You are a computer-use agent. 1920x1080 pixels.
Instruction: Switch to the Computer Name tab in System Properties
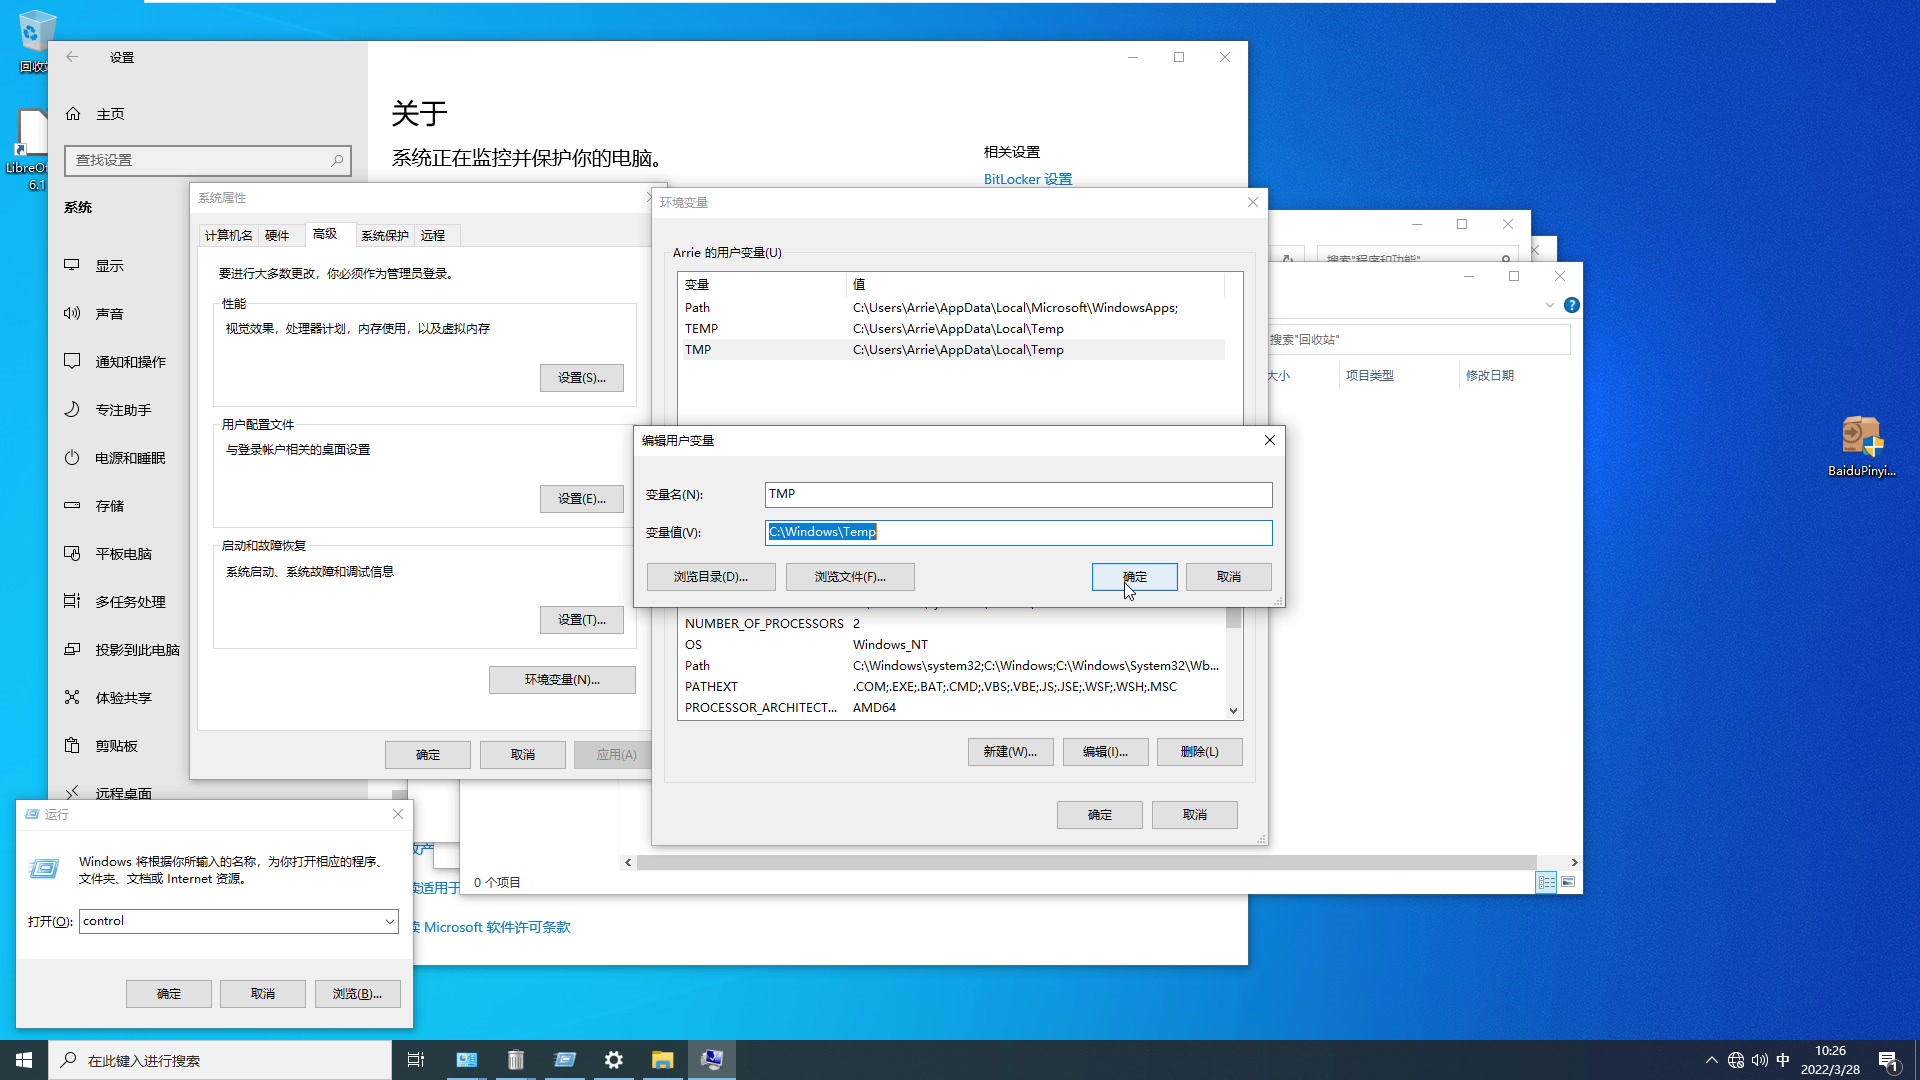click(x=228, y=236)
